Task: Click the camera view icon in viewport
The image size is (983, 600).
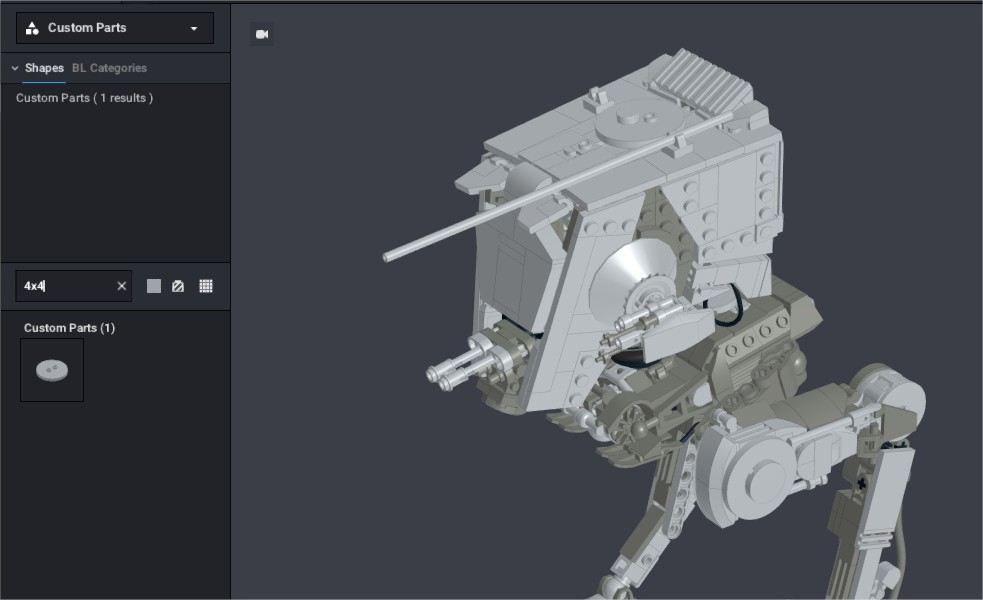Action: pos(262,34)
